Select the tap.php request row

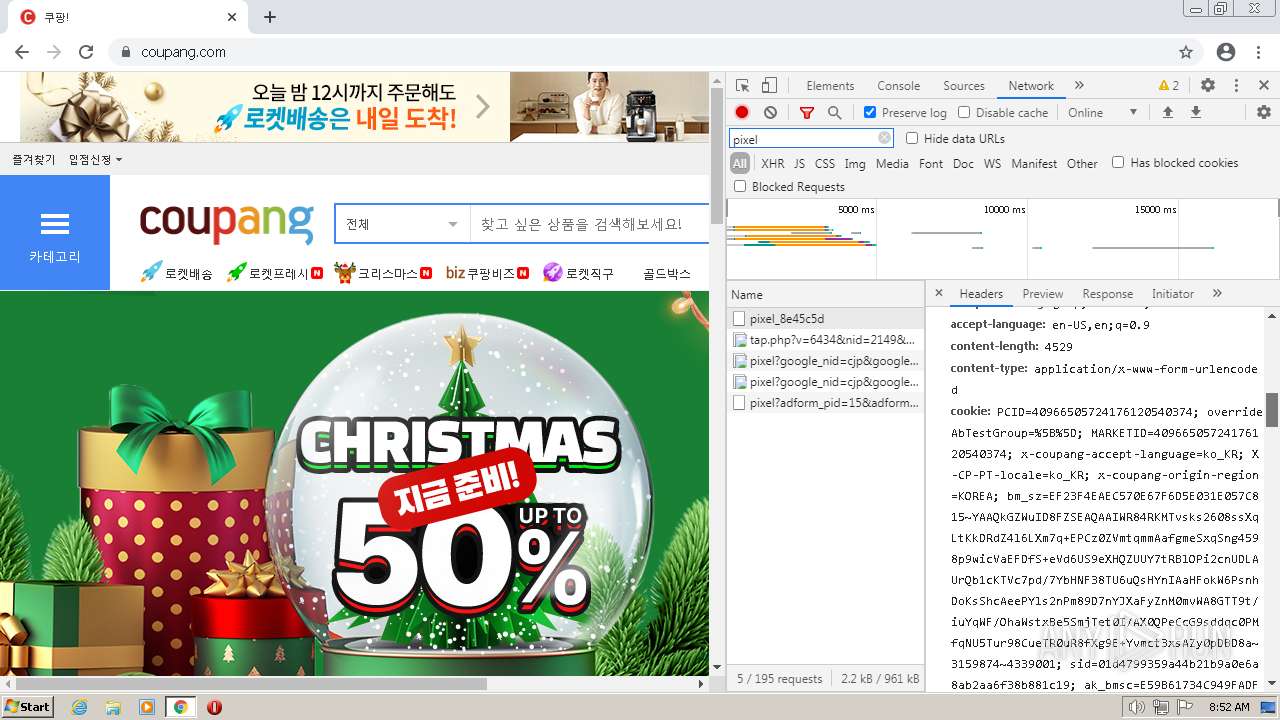point(826,340)
